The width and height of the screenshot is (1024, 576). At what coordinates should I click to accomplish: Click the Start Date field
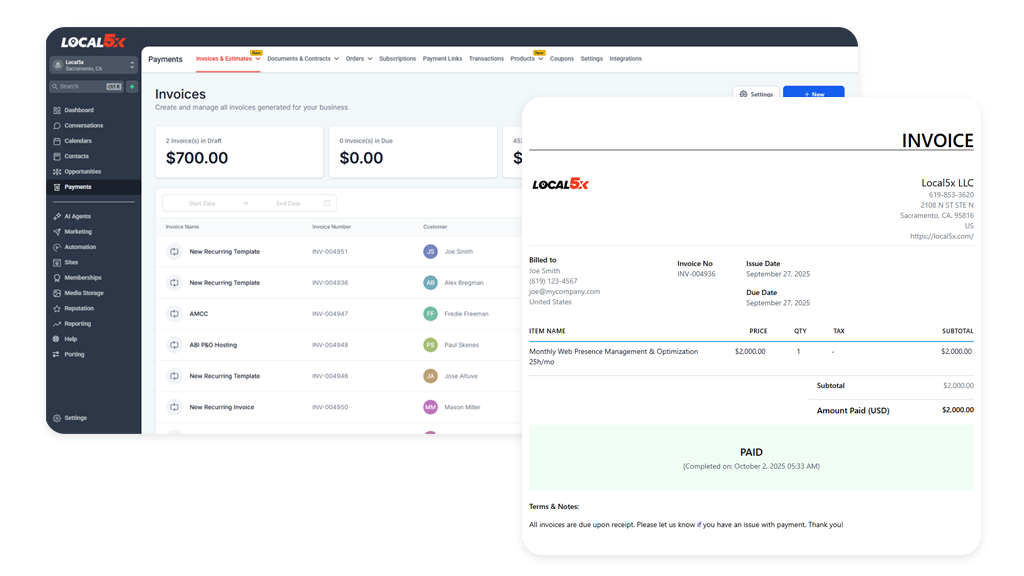coord(202,203)
